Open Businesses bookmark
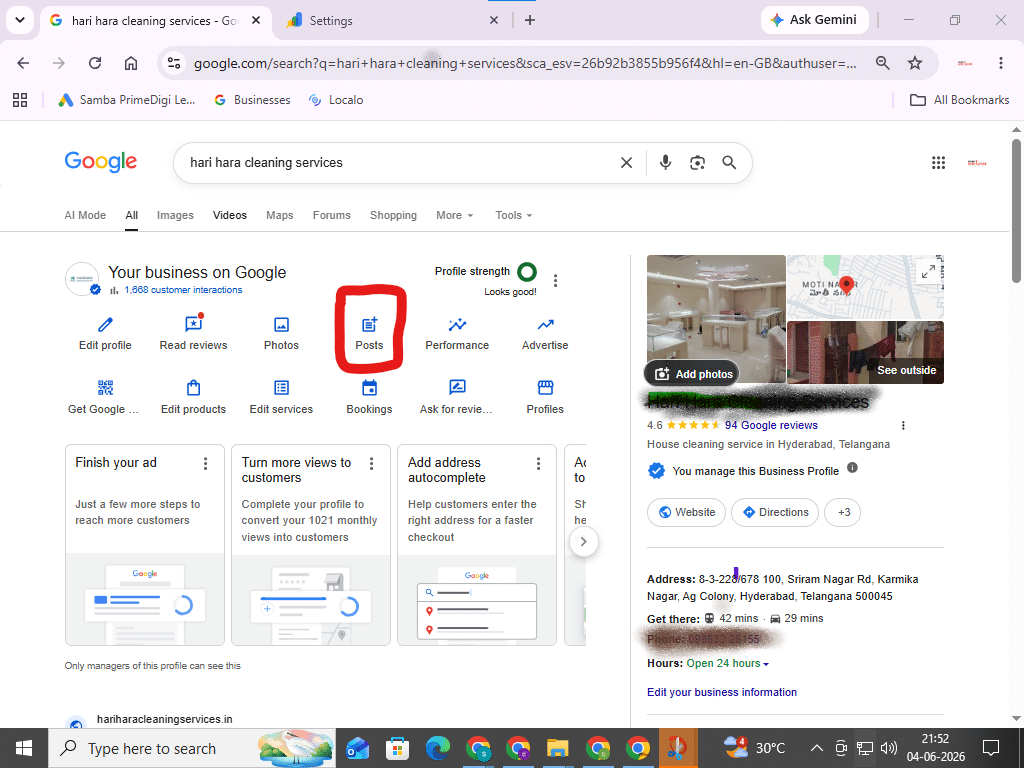The width and height of the screenshot is (1024, 768). 252,100
